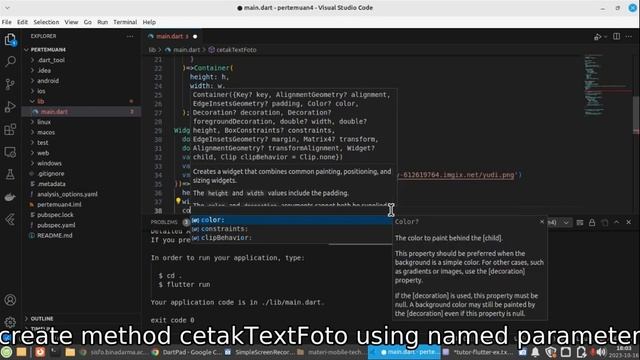
Task: Open the Manage gear icon
Action: pos(10,322)
